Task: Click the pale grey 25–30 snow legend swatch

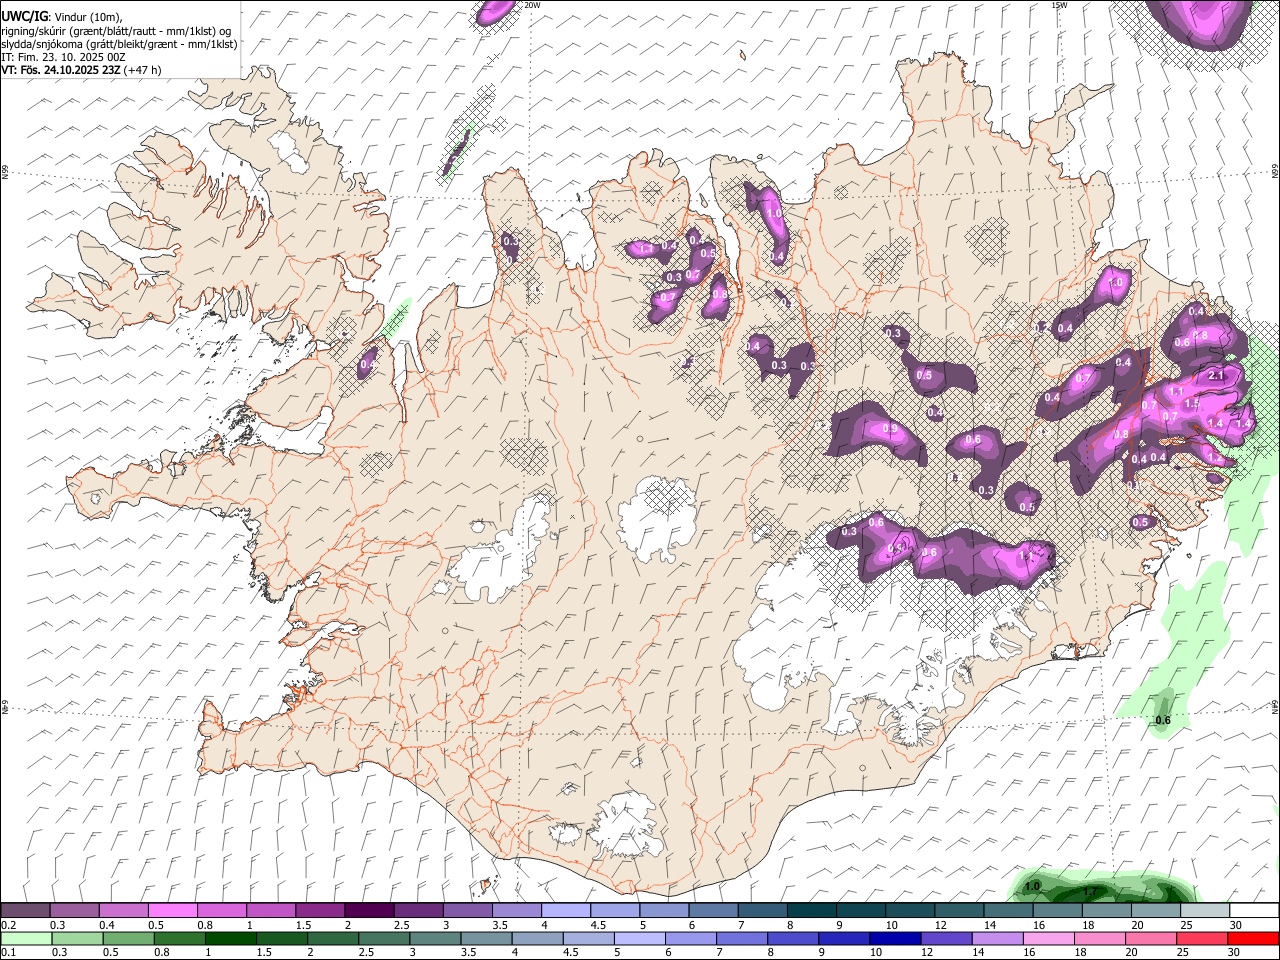Action: click(x=1205, y=911)
